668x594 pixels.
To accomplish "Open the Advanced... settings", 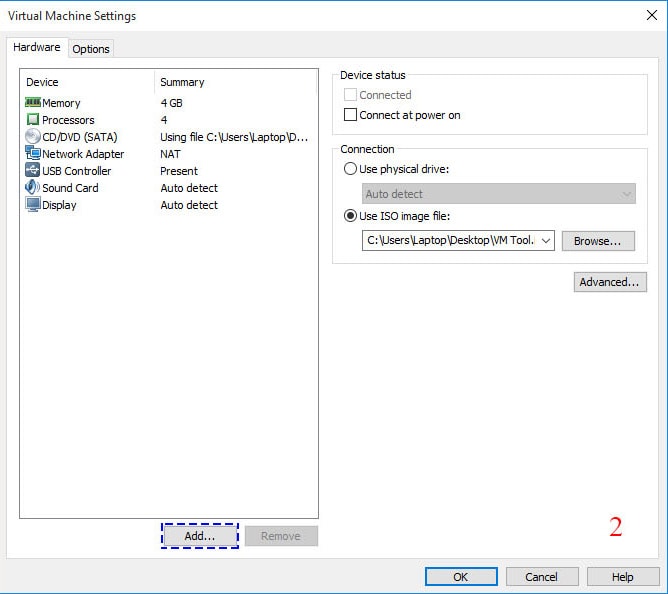I will pyautogui.click(x=608, y=282).
